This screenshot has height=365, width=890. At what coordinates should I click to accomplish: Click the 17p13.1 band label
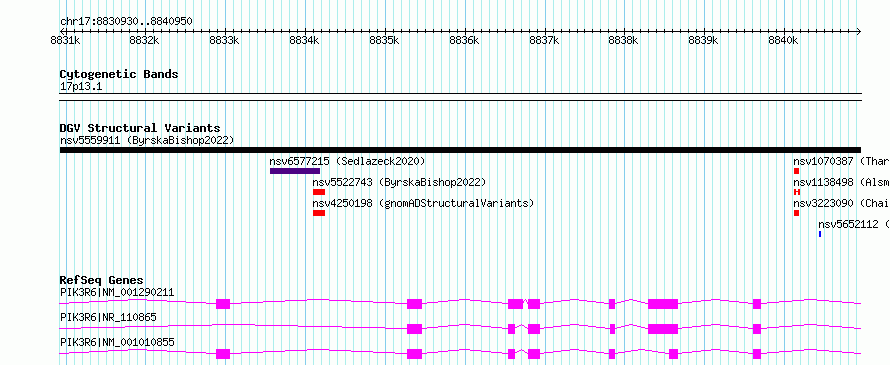(81, 87)
